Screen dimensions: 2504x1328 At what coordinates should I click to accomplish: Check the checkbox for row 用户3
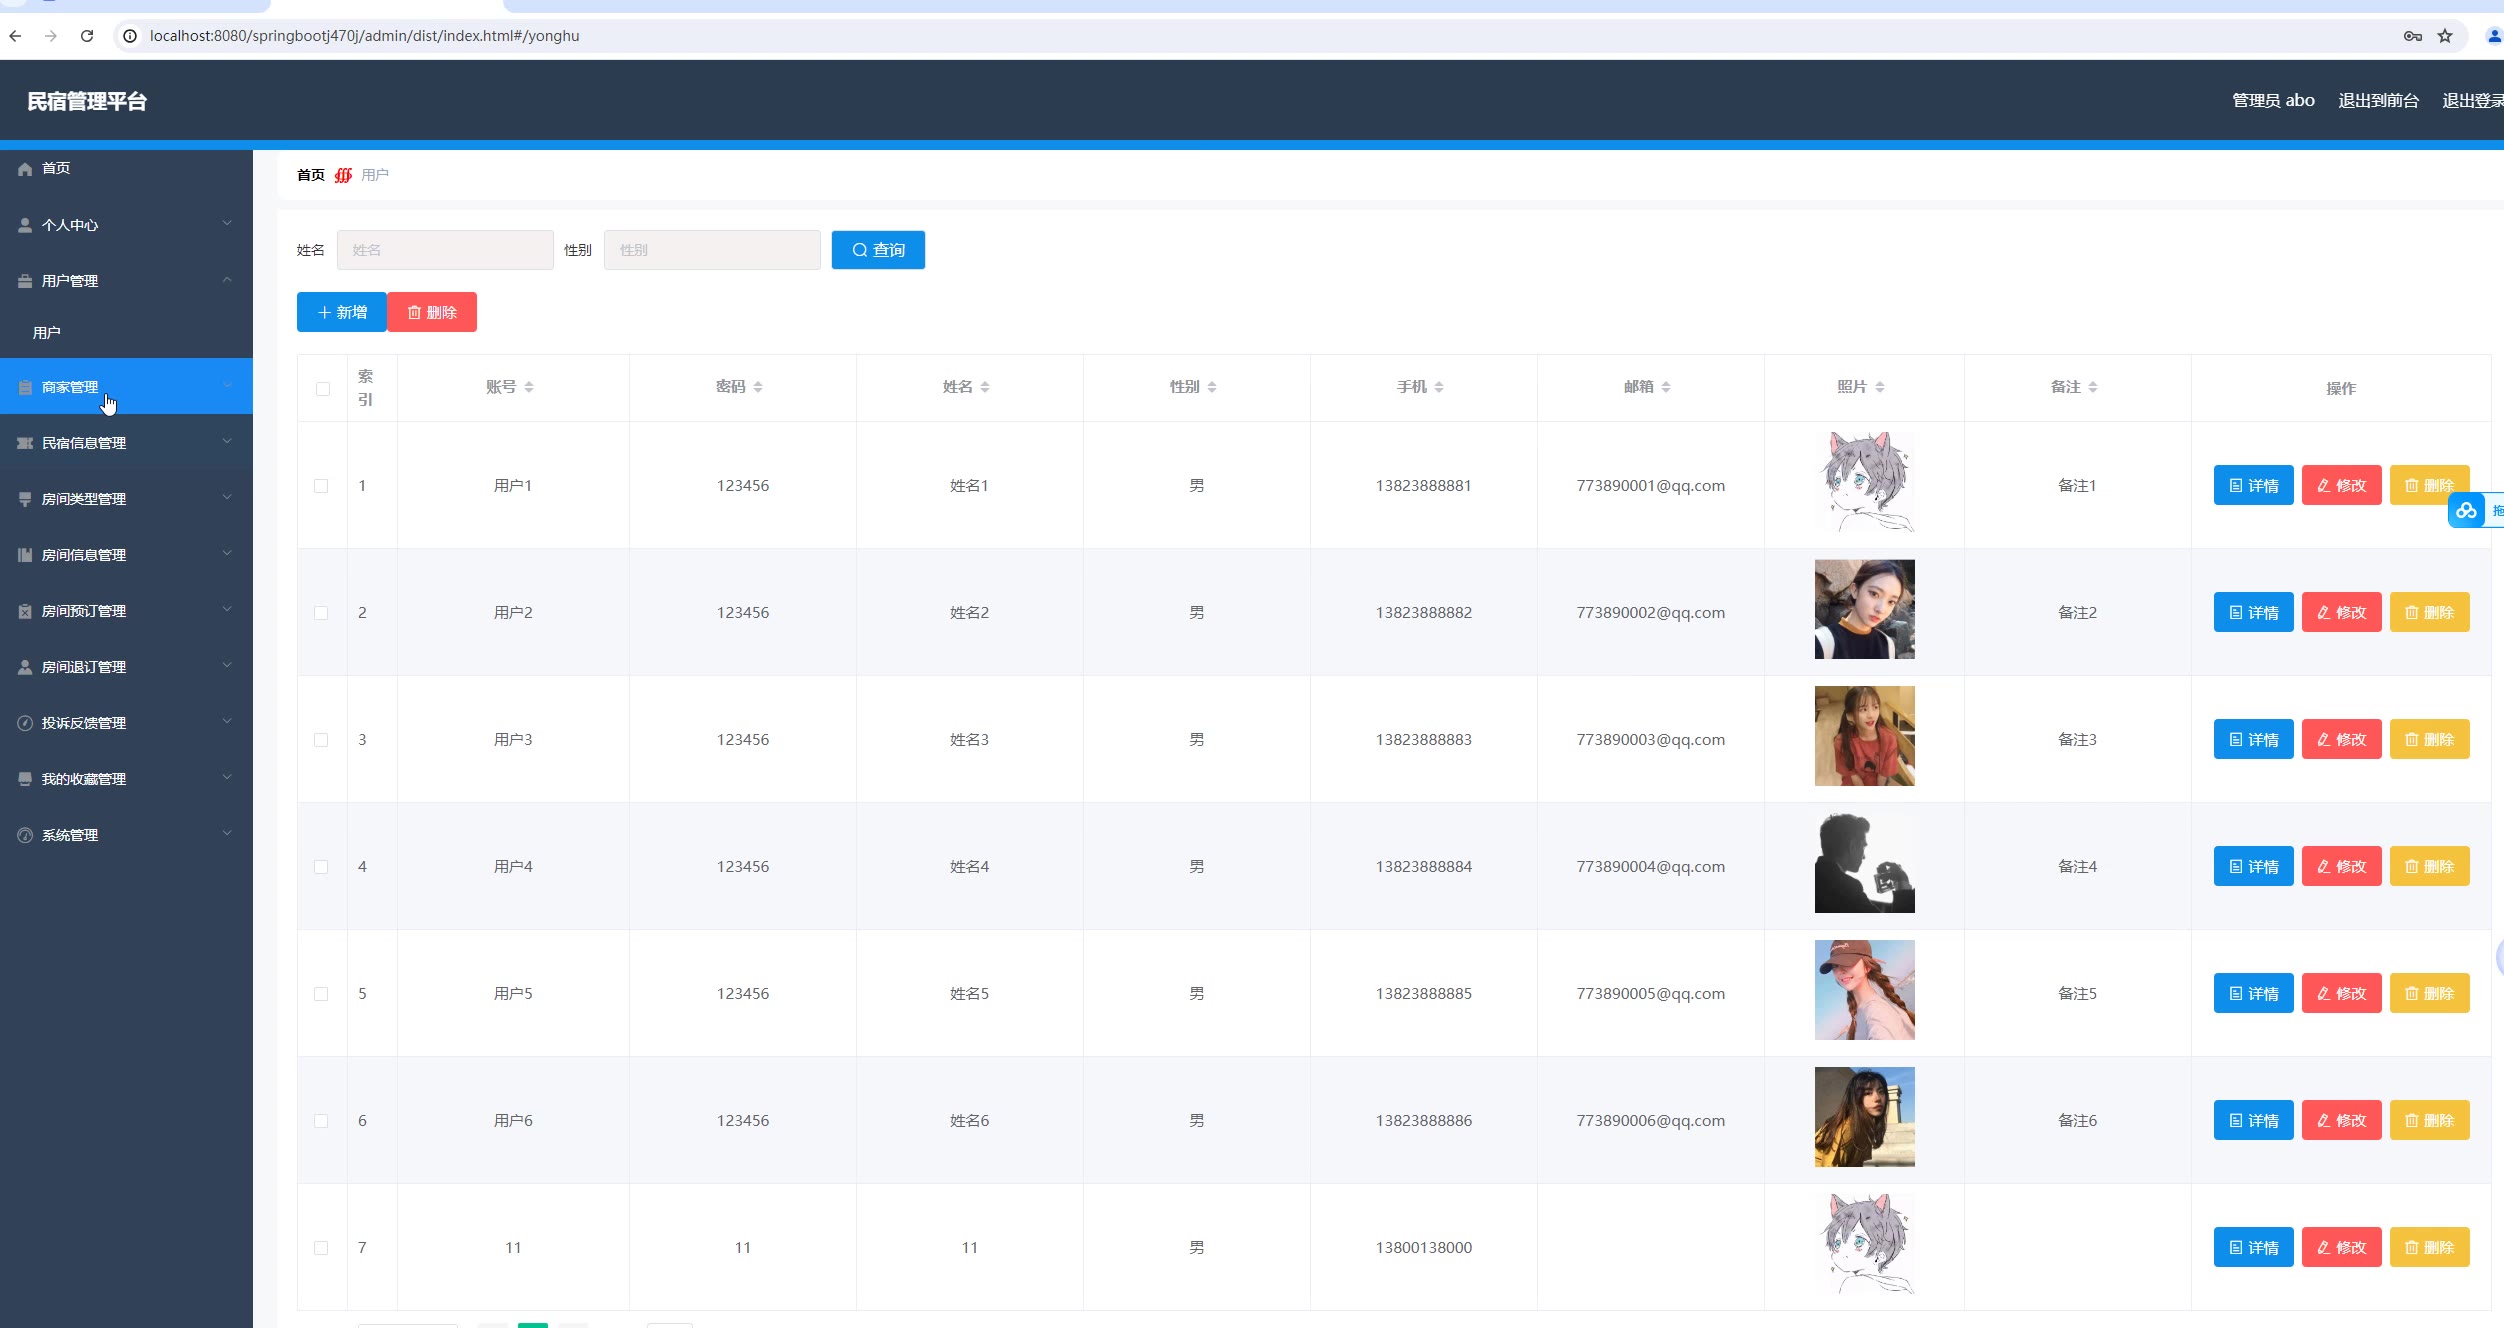(x=321, y=740)
